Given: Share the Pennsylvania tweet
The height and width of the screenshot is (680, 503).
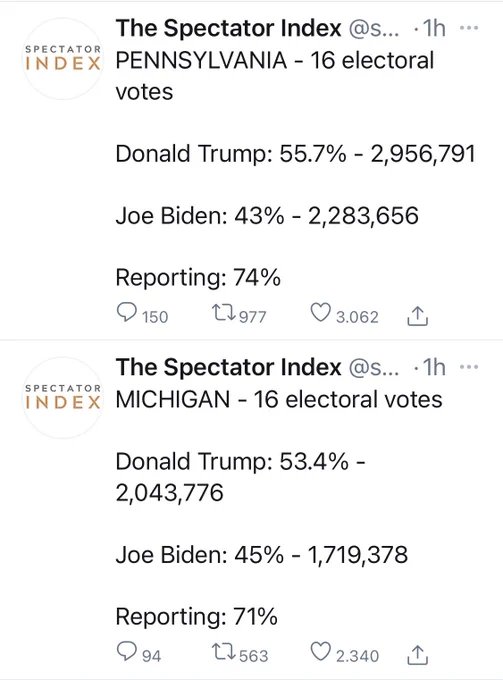Looking at the screenshot, I should [418, 316].
